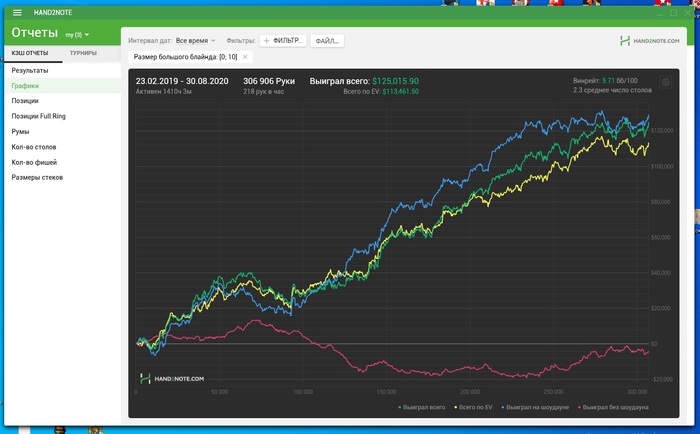Open the Румы report
Image resolution: width=700 pixels, height=434 pixels.
pyautogui.click(x=62, y=132)
